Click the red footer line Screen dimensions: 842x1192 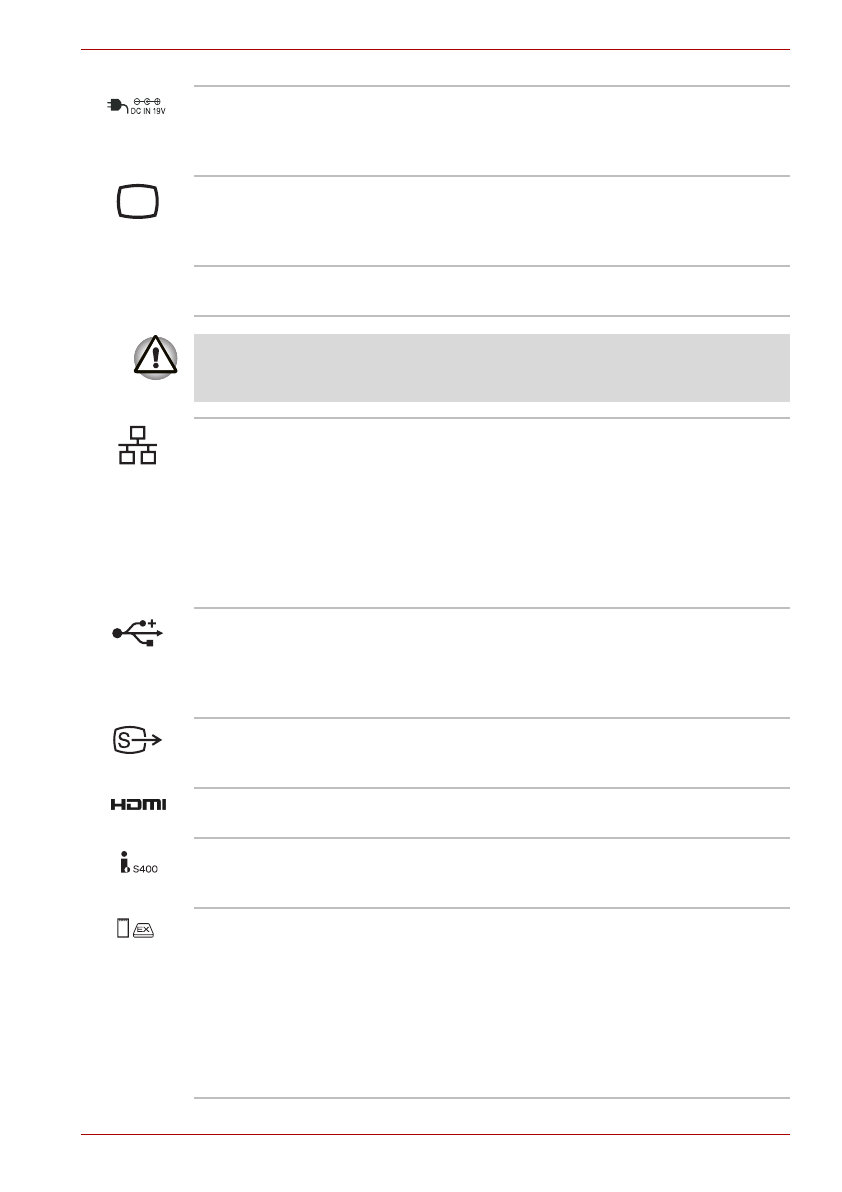(435, 1135)
